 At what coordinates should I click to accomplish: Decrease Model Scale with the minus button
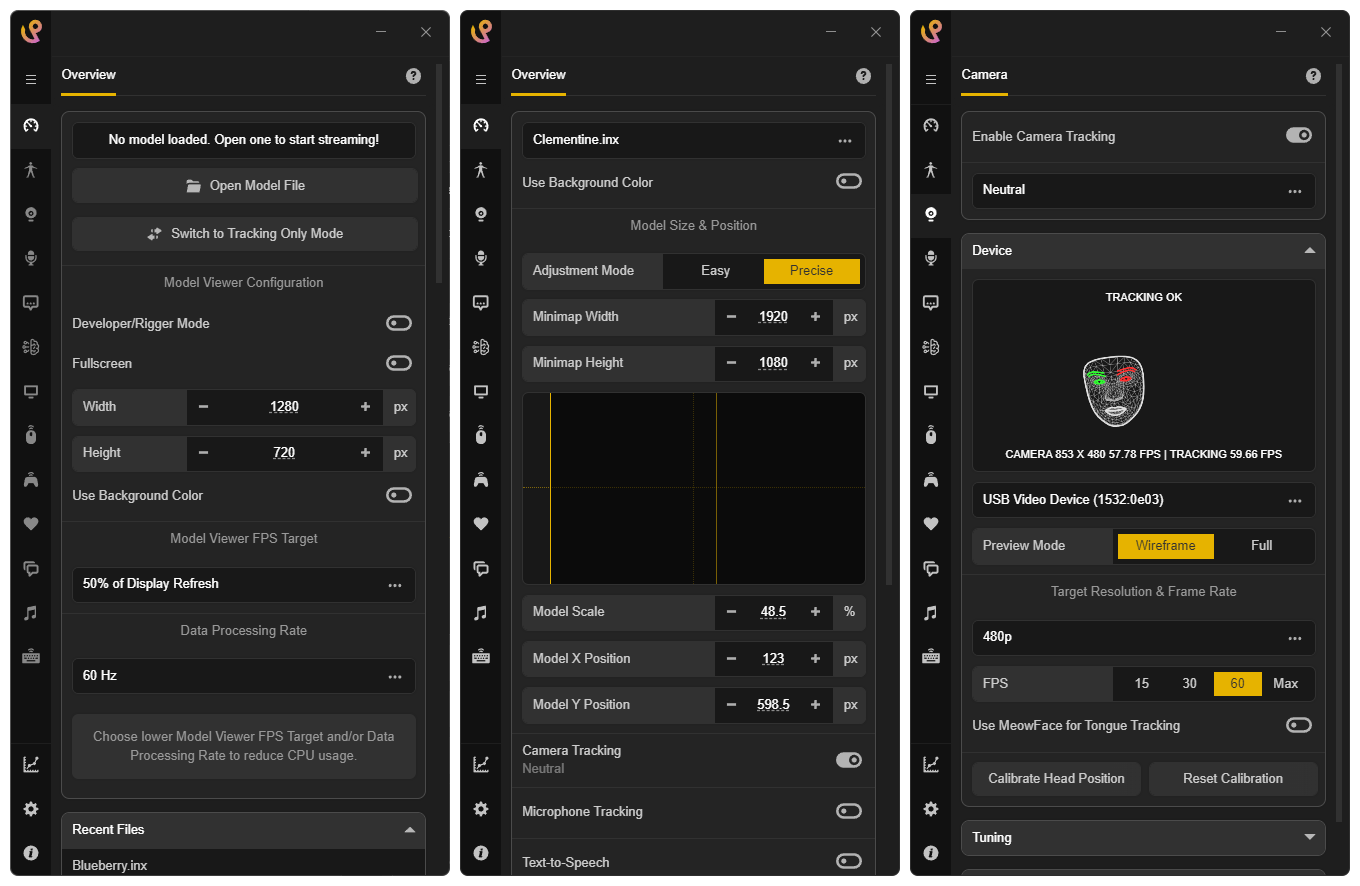coord(731,612)
